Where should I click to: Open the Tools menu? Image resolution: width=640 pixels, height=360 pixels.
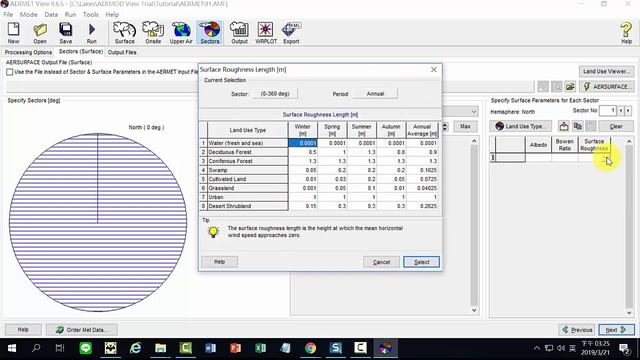click(91, 14)
